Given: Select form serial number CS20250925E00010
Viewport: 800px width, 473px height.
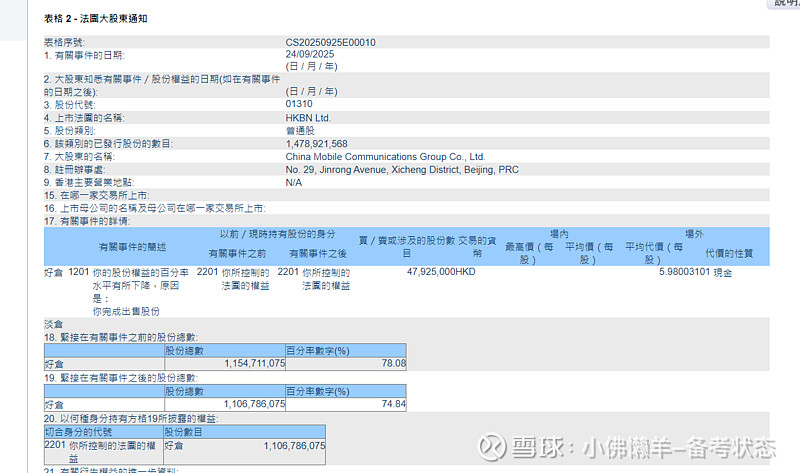Looking at the screenshot, I should [x=330, y=42].
